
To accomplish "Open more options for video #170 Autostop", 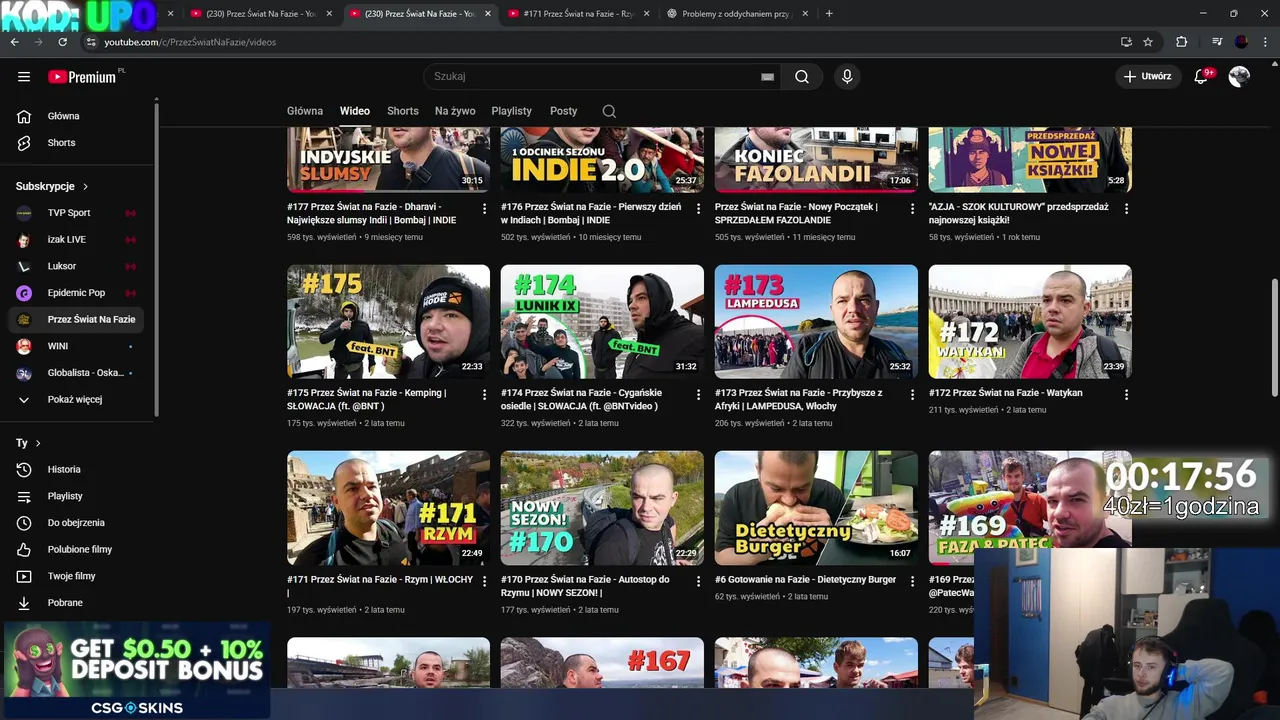I will [x=698, y=581].
